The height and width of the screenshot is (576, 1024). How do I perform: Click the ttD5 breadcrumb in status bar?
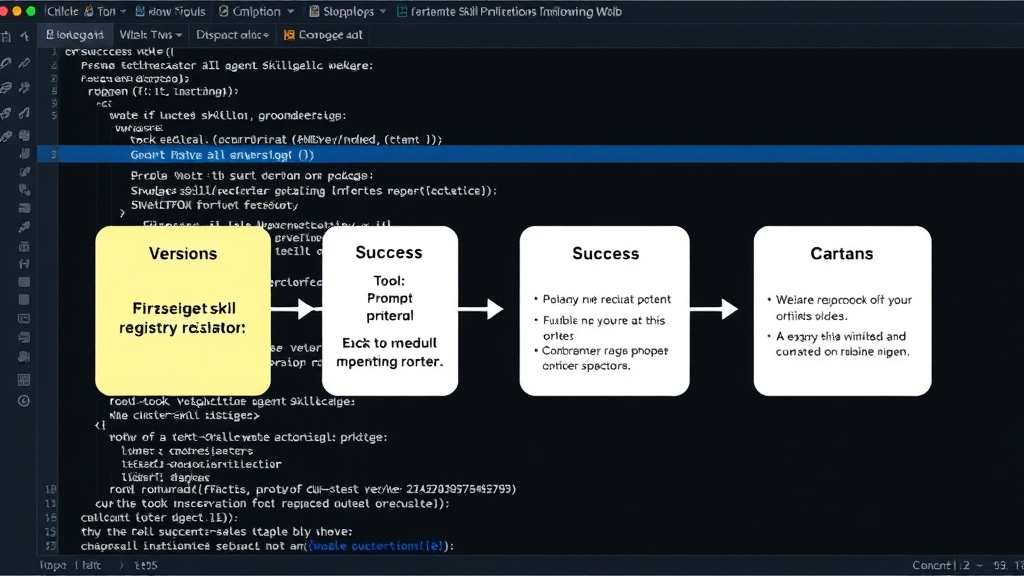[x=146, y=566]
